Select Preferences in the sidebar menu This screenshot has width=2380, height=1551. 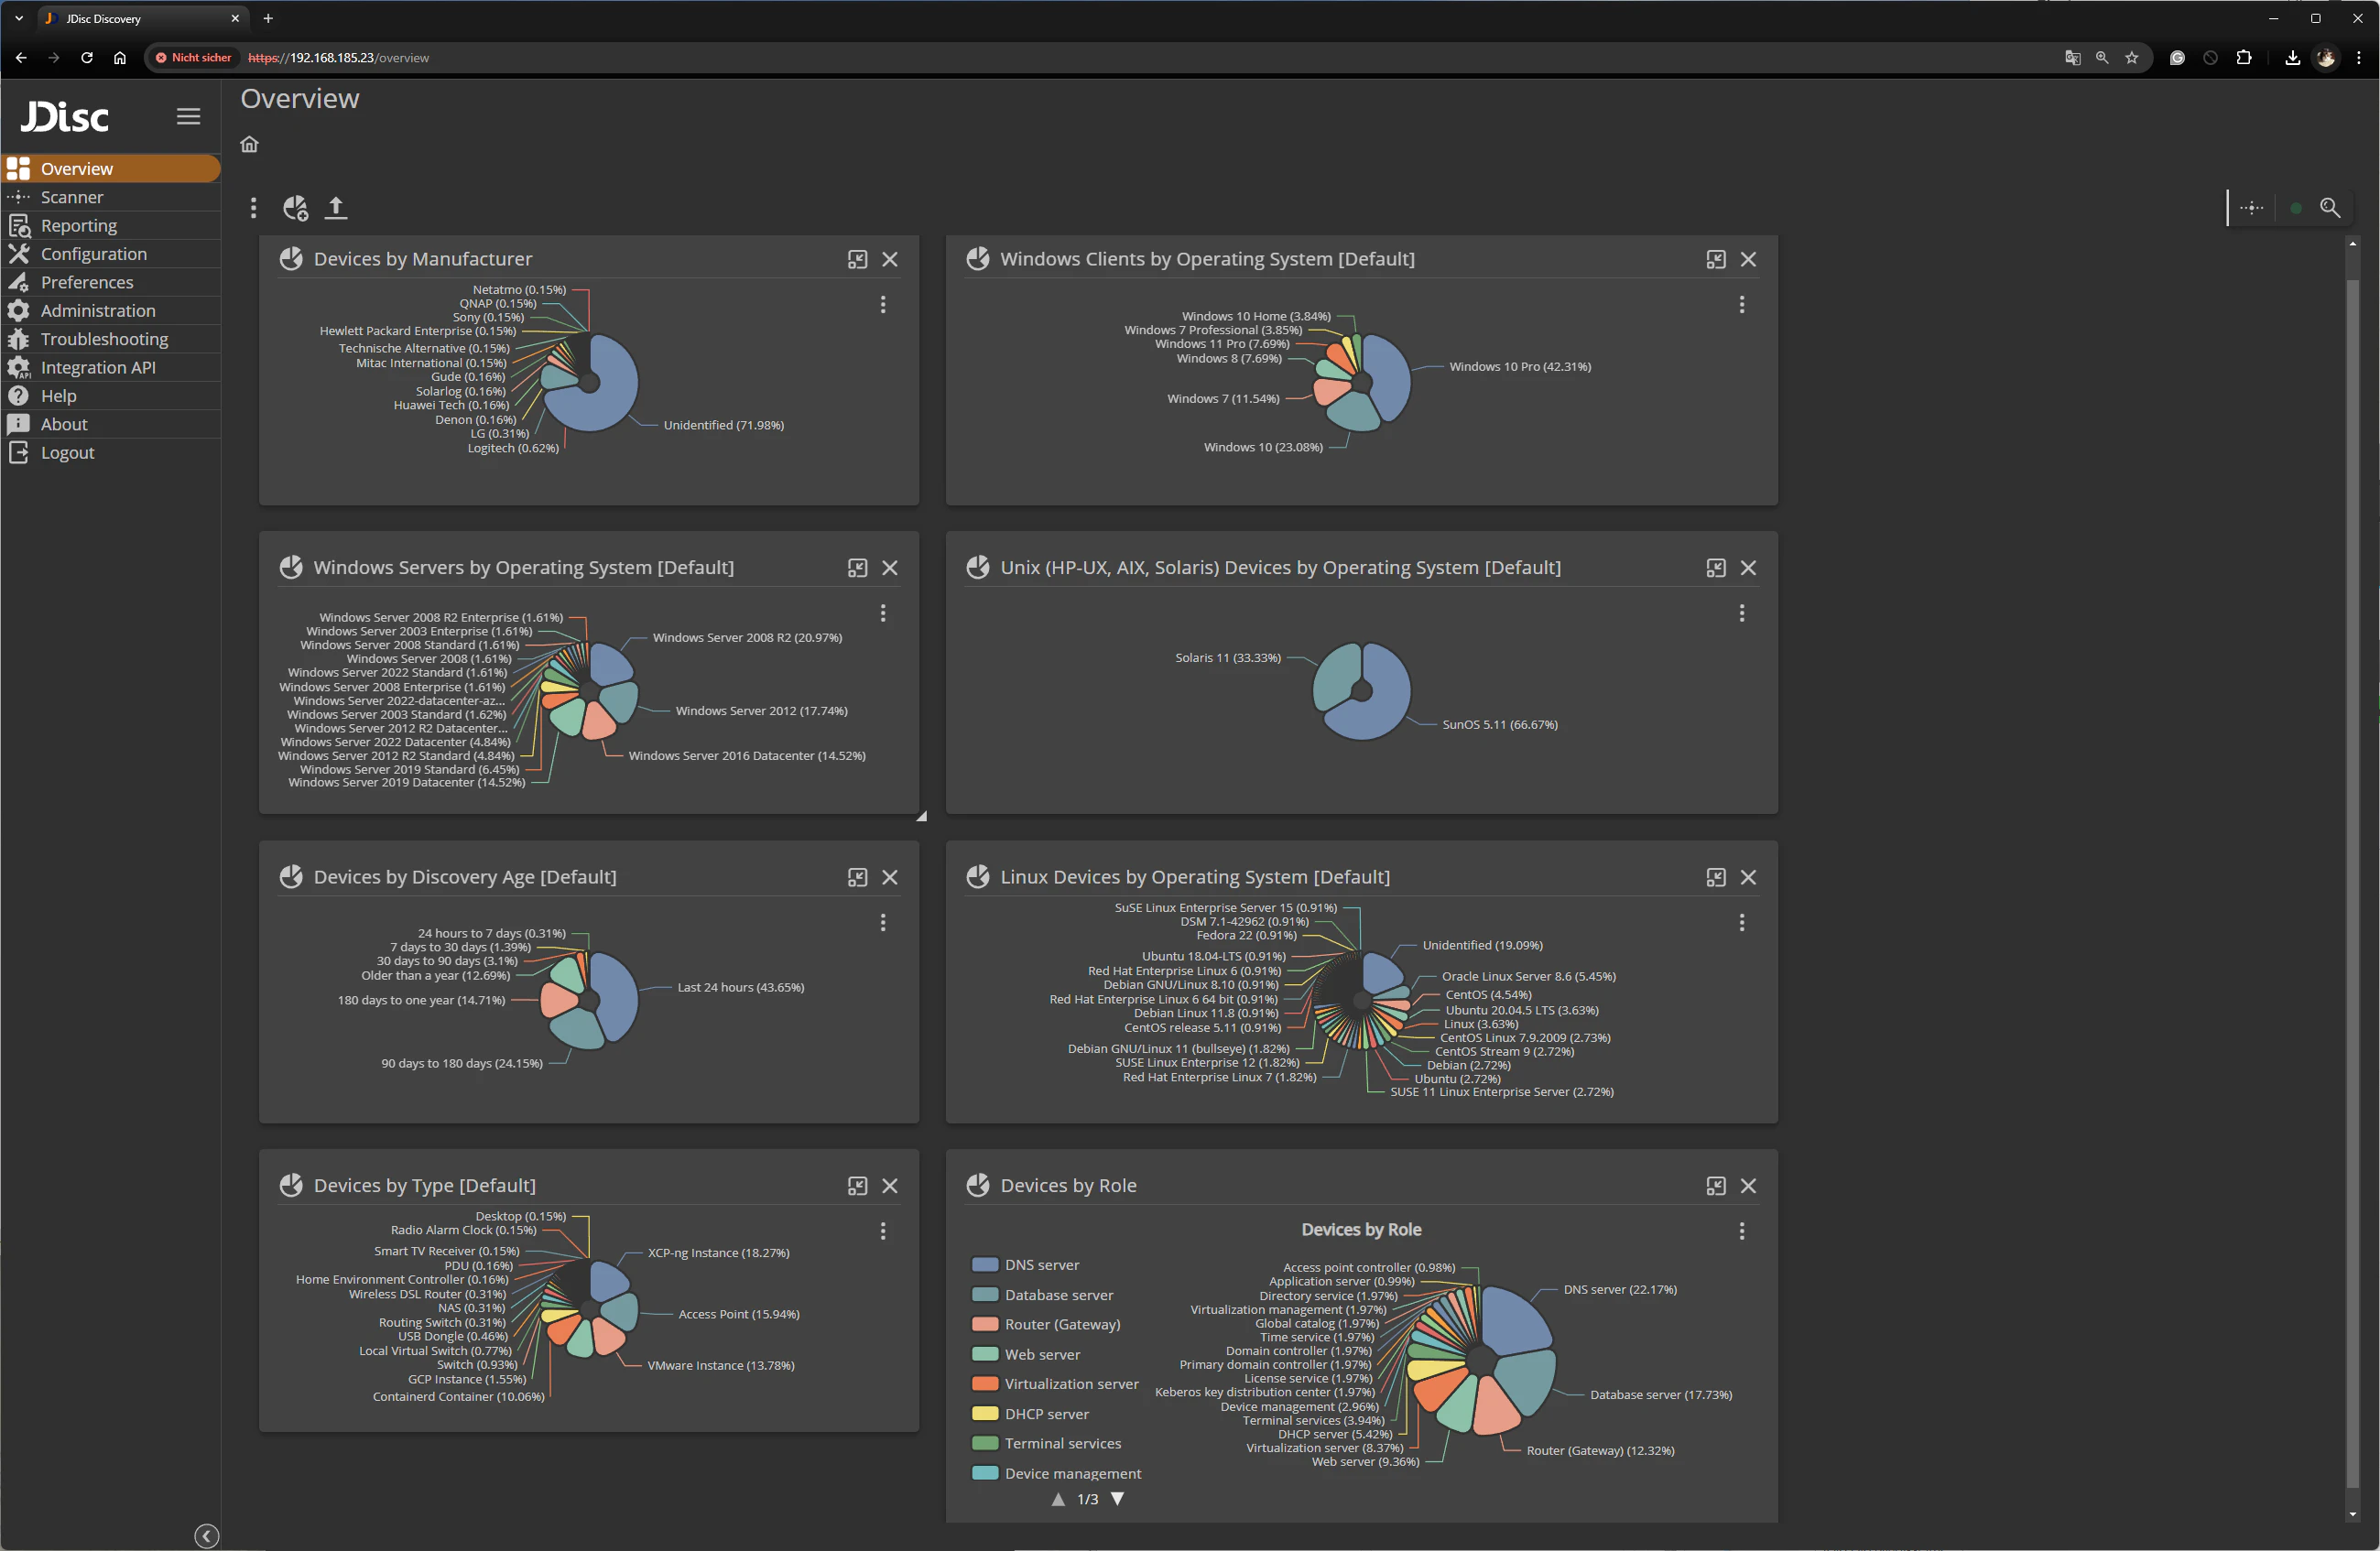(x=88, y=282)
